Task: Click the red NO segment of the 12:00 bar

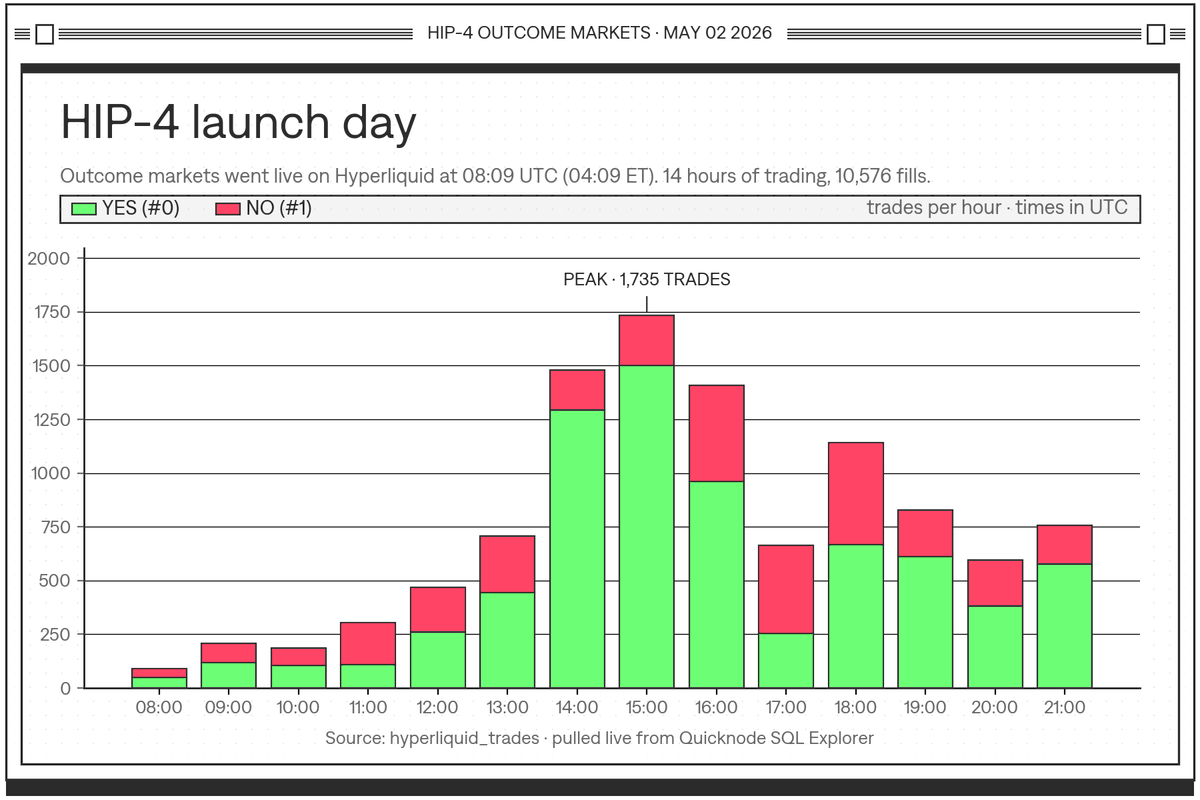Action: point(437,609)
